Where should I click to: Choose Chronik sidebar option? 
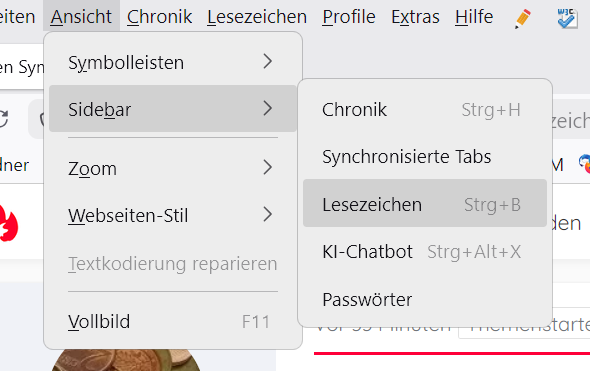pos(425,109)
